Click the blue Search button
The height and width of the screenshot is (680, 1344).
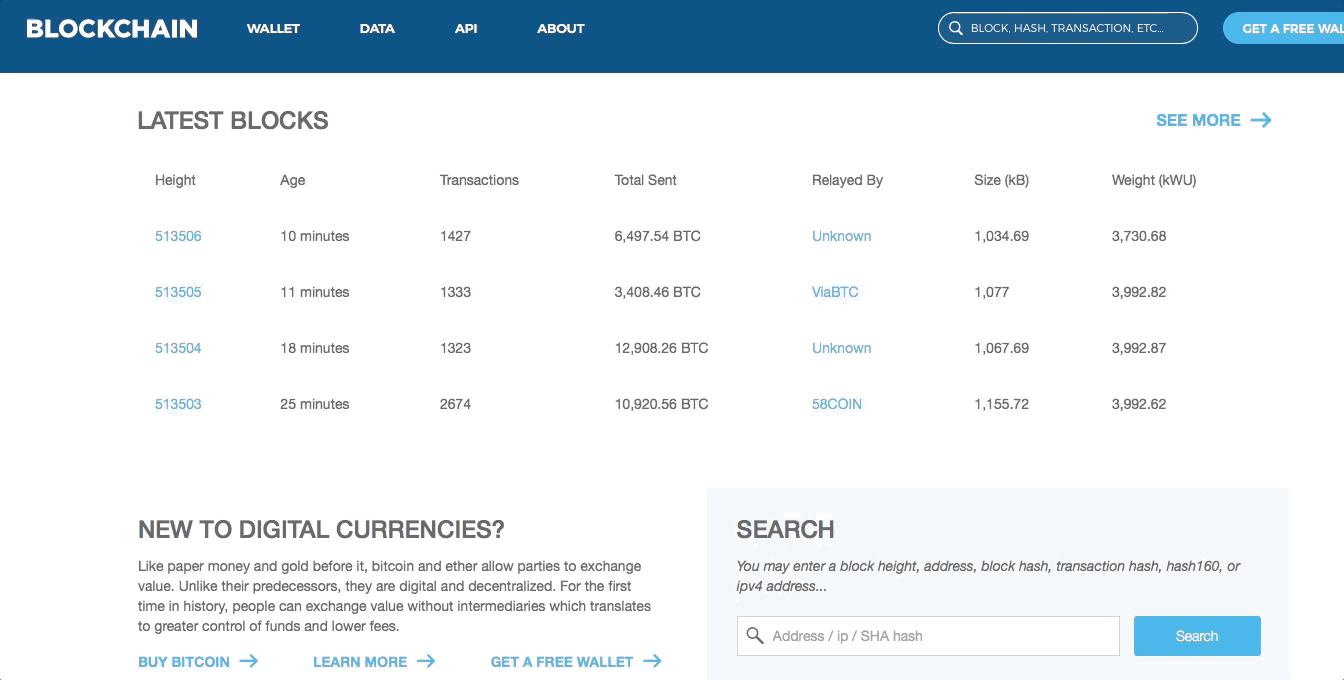(x=1197, y=636)
